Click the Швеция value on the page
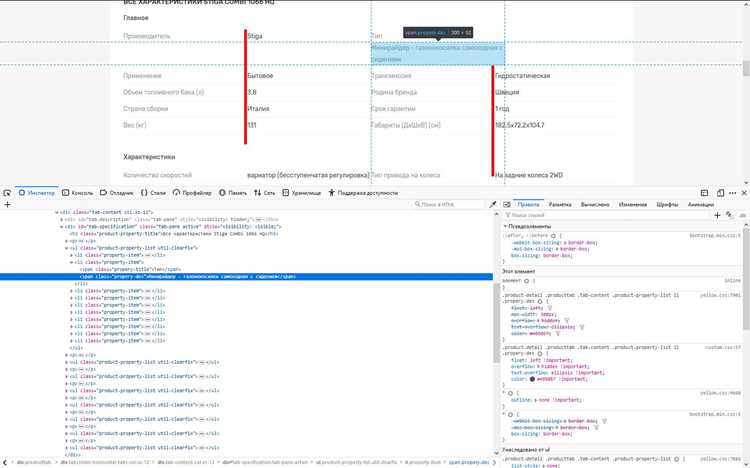Viewport: 750px width, 468px height. point(507,92)
